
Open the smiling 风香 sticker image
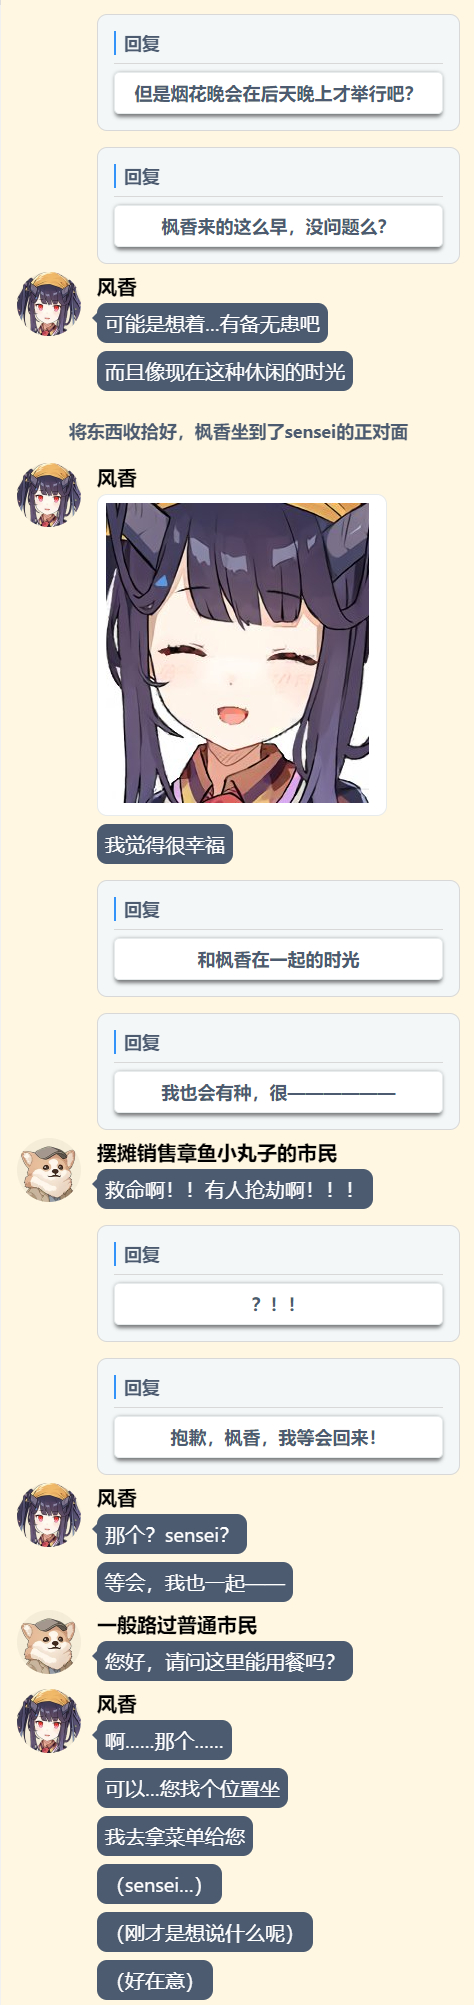click(x=242, y=654)
